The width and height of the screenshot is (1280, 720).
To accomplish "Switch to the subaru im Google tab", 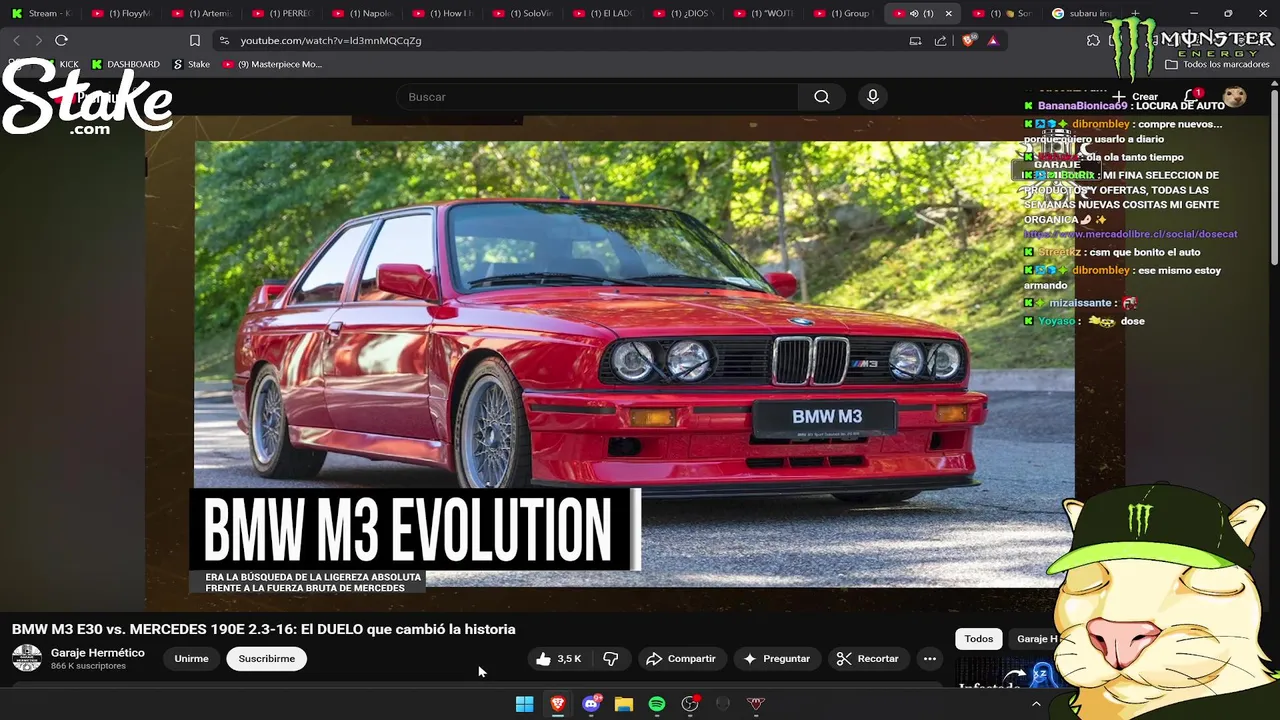I will (x=1081, y=13).
